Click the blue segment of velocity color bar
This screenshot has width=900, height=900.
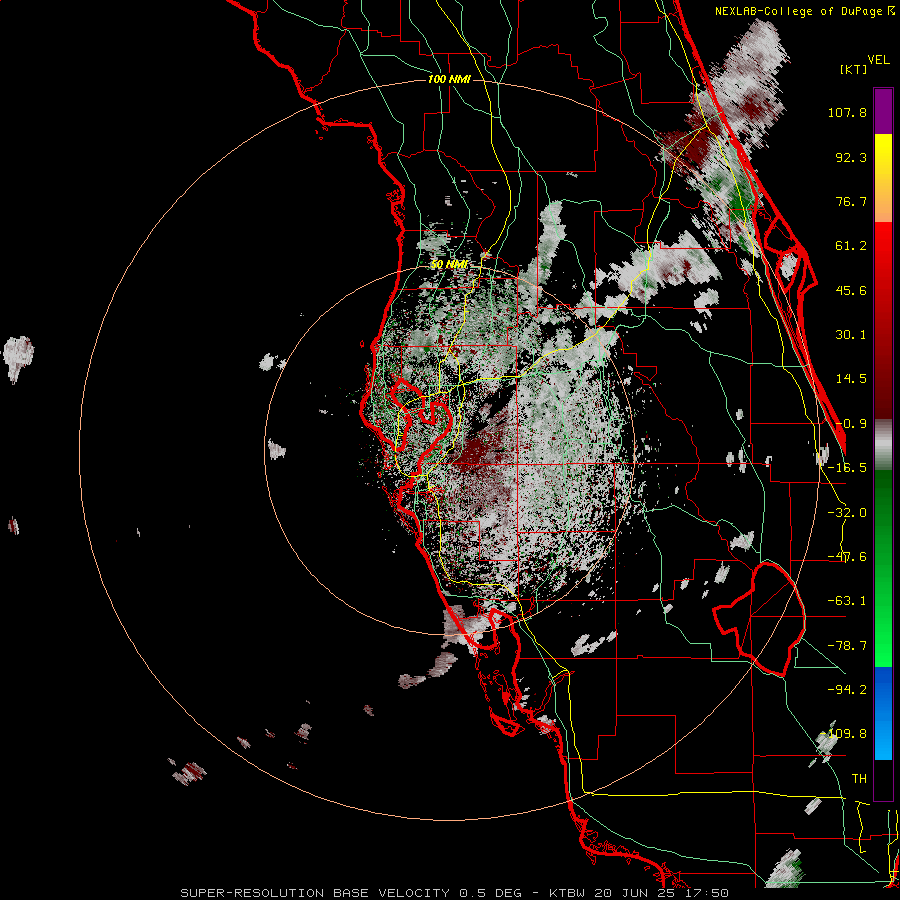(883, 713)
